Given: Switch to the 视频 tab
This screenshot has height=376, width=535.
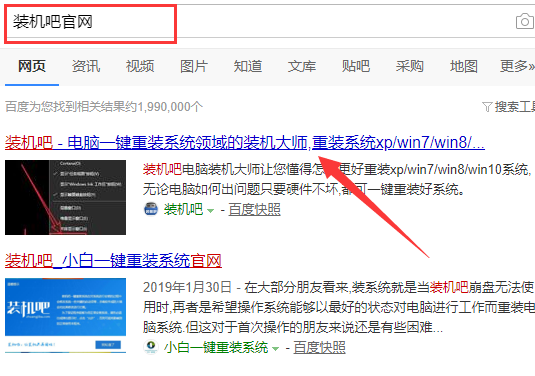Looking at the screenshot, I should tap(140, 66).
